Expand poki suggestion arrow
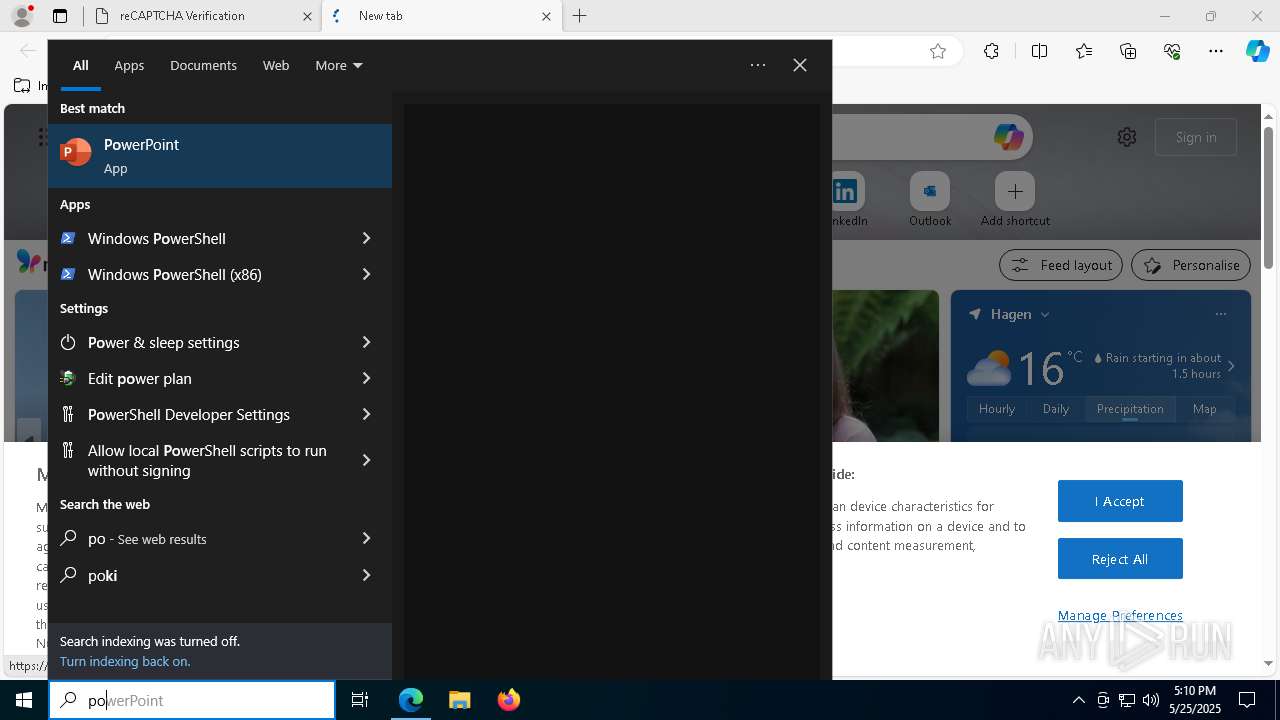 pyautogui.click(x=366, y=575)
